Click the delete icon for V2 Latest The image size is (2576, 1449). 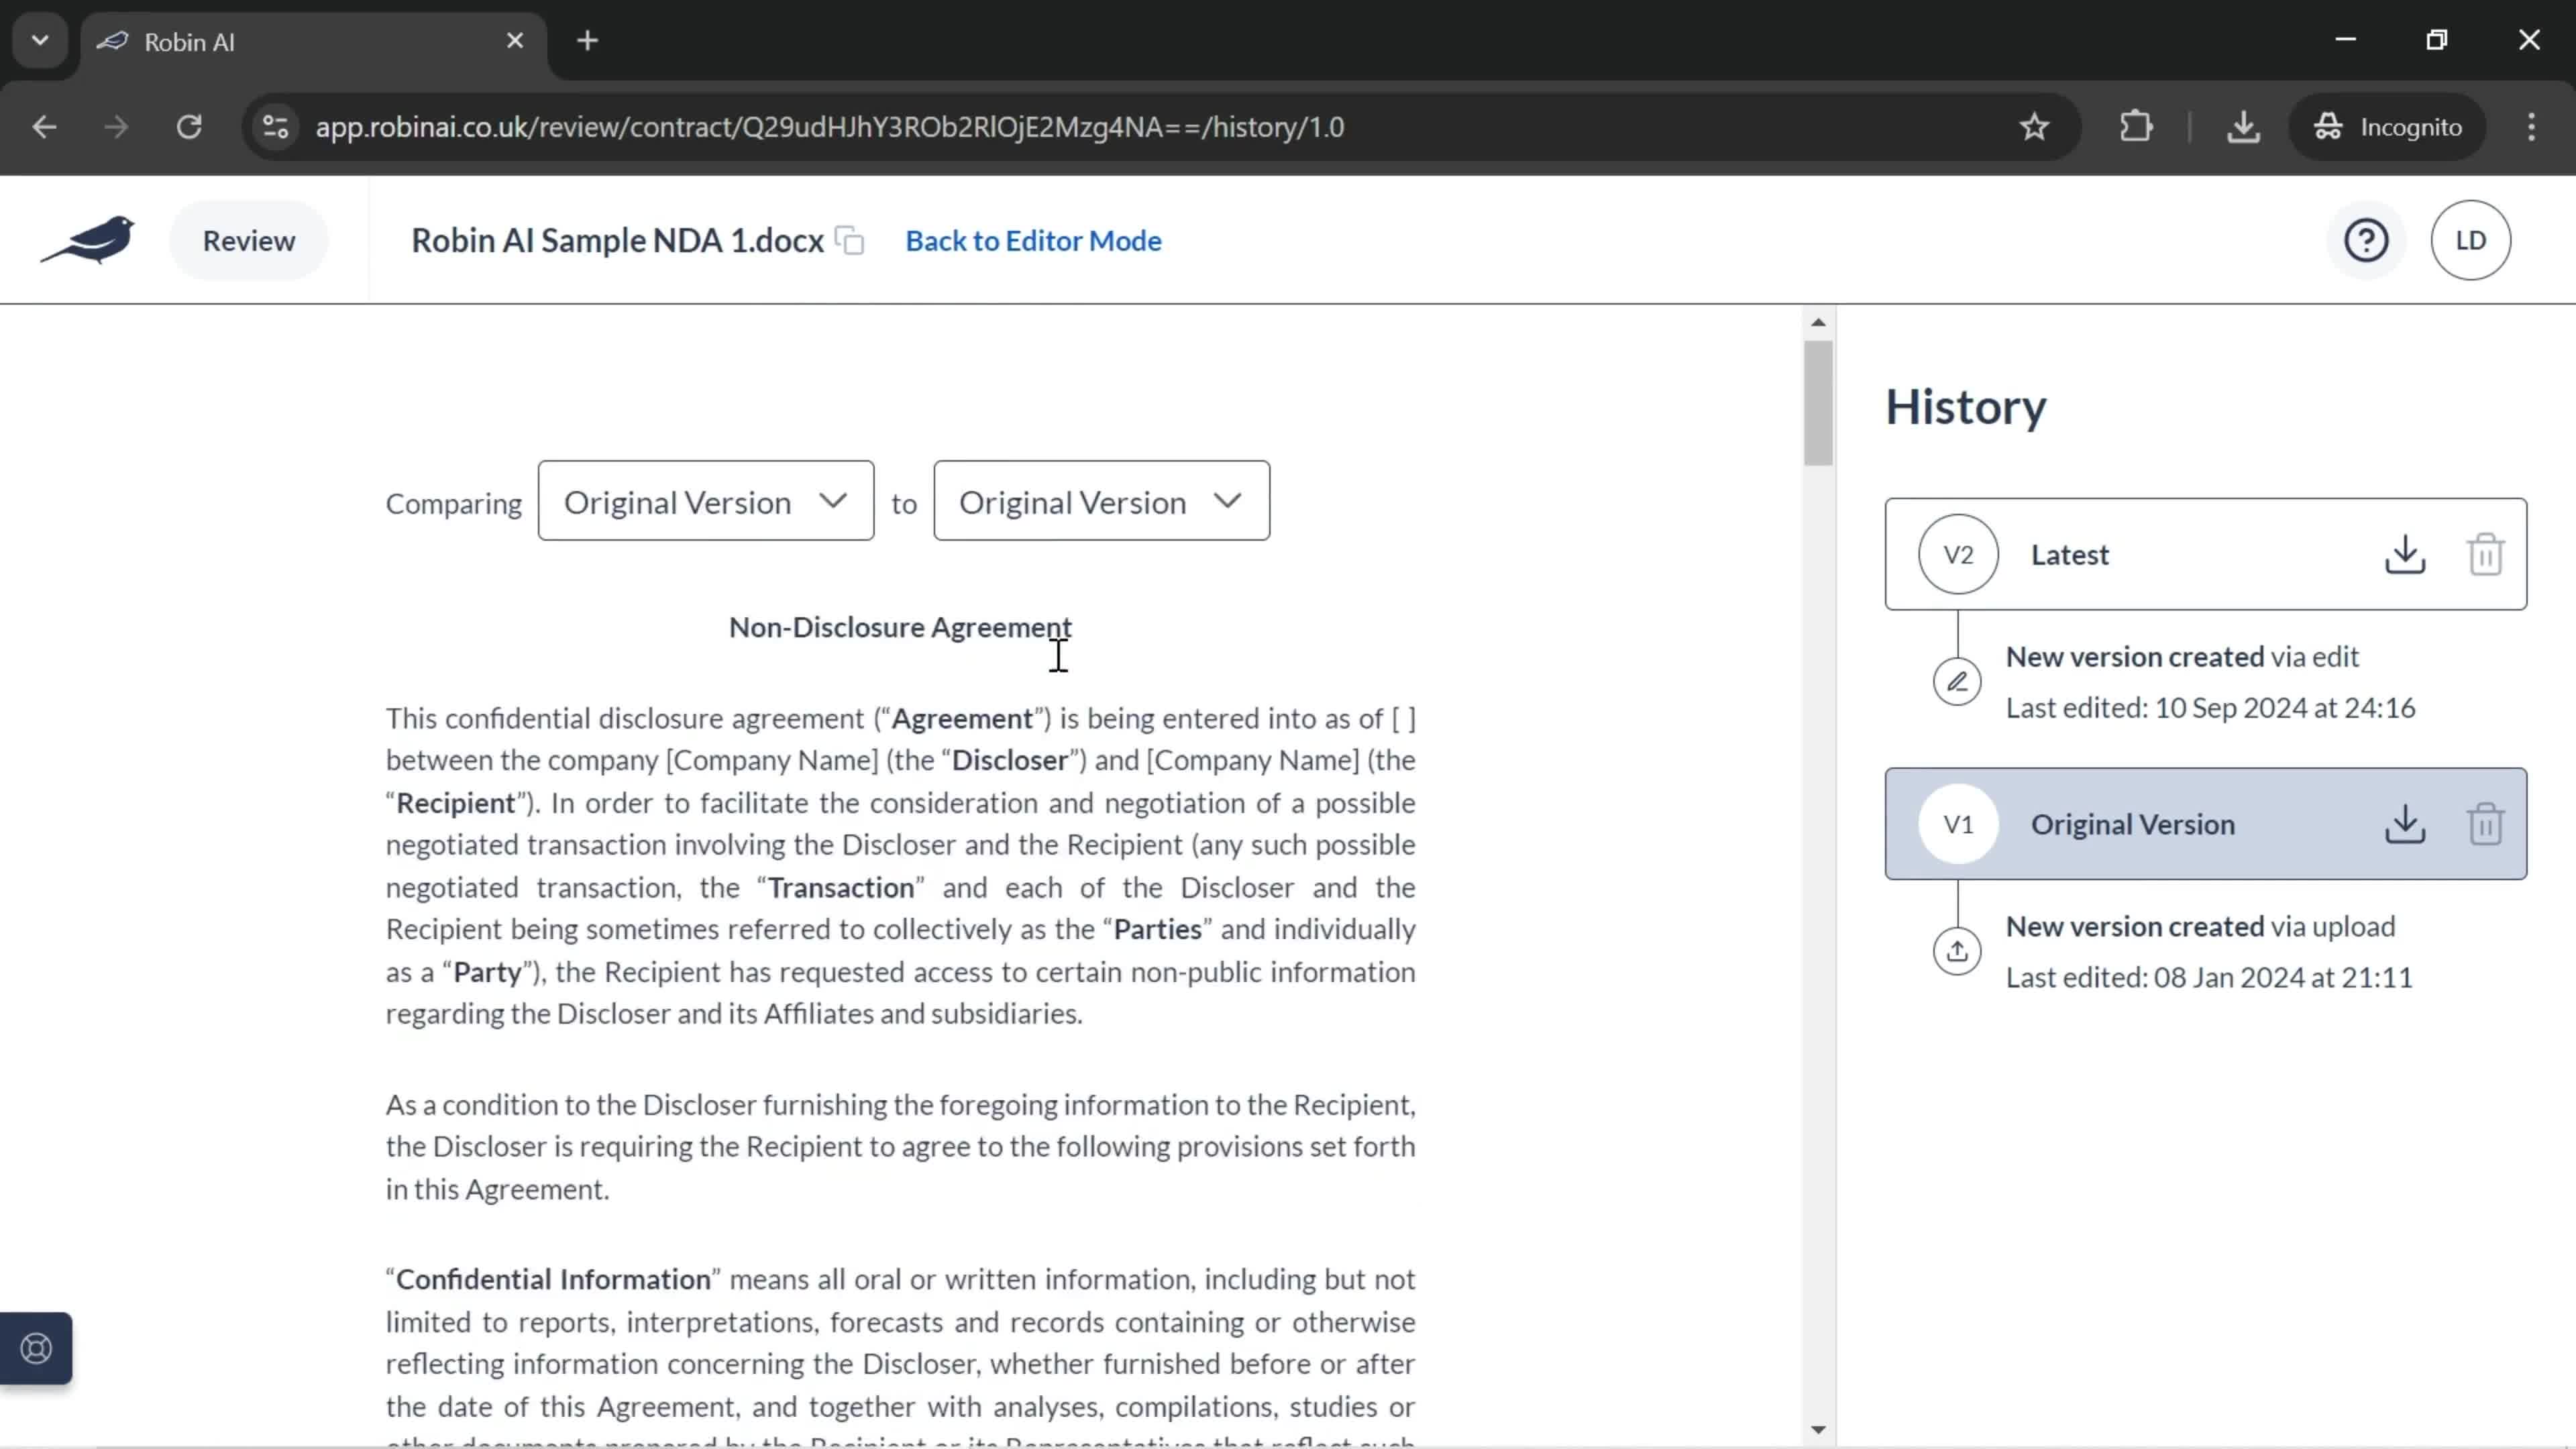2485,553
